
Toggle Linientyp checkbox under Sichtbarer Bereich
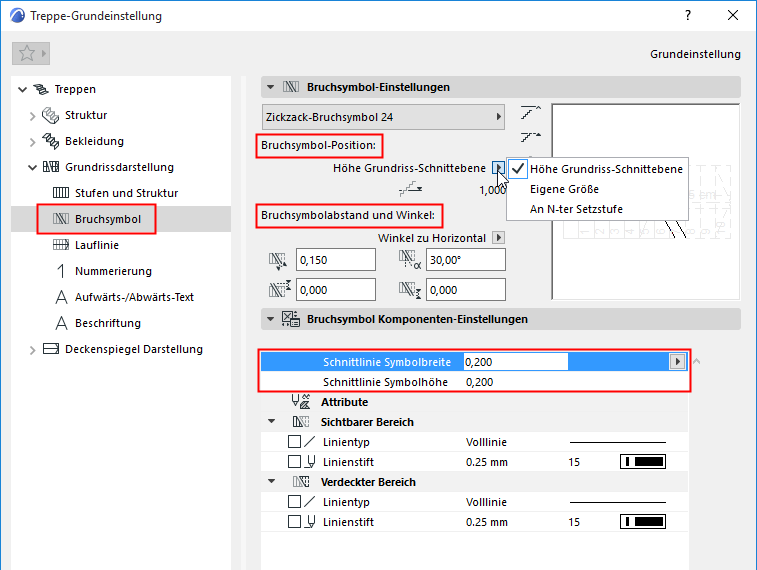click(294, 442)
